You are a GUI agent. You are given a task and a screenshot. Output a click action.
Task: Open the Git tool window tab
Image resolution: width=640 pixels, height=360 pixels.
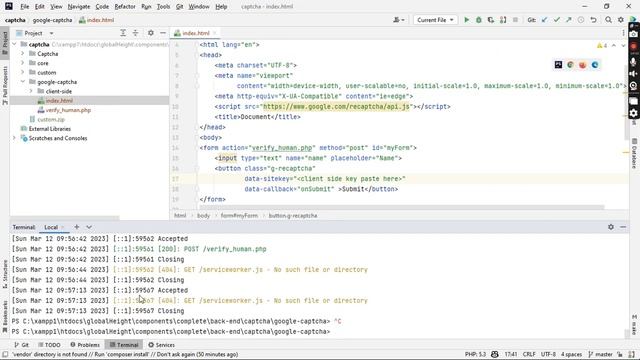pos(21,344)
